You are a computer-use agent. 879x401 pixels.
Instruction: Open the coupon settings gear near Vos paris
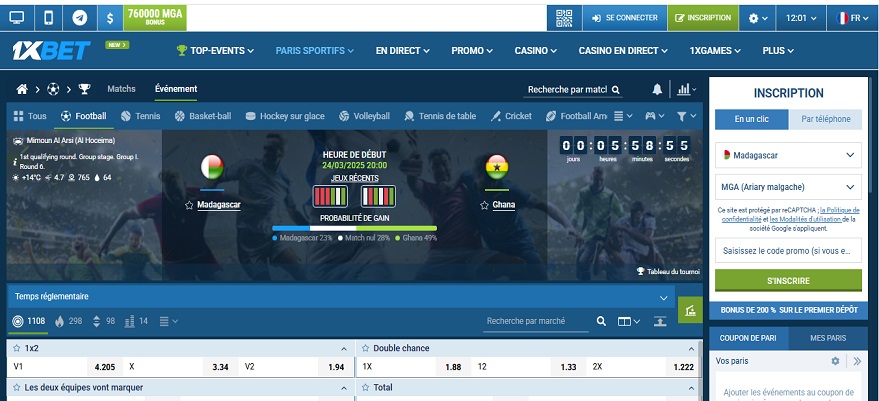(x=835, y=361)
